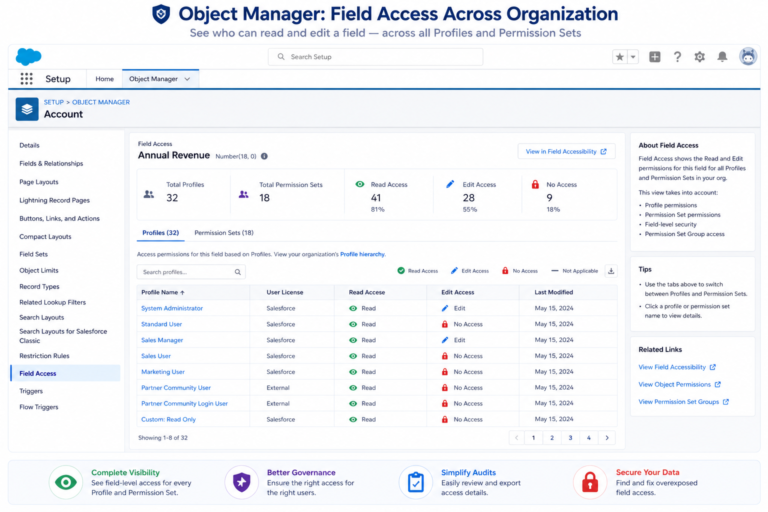Open Custom: Read Only profile link
The height and width of the screenshot is (512, 768).
click(168, 419)
